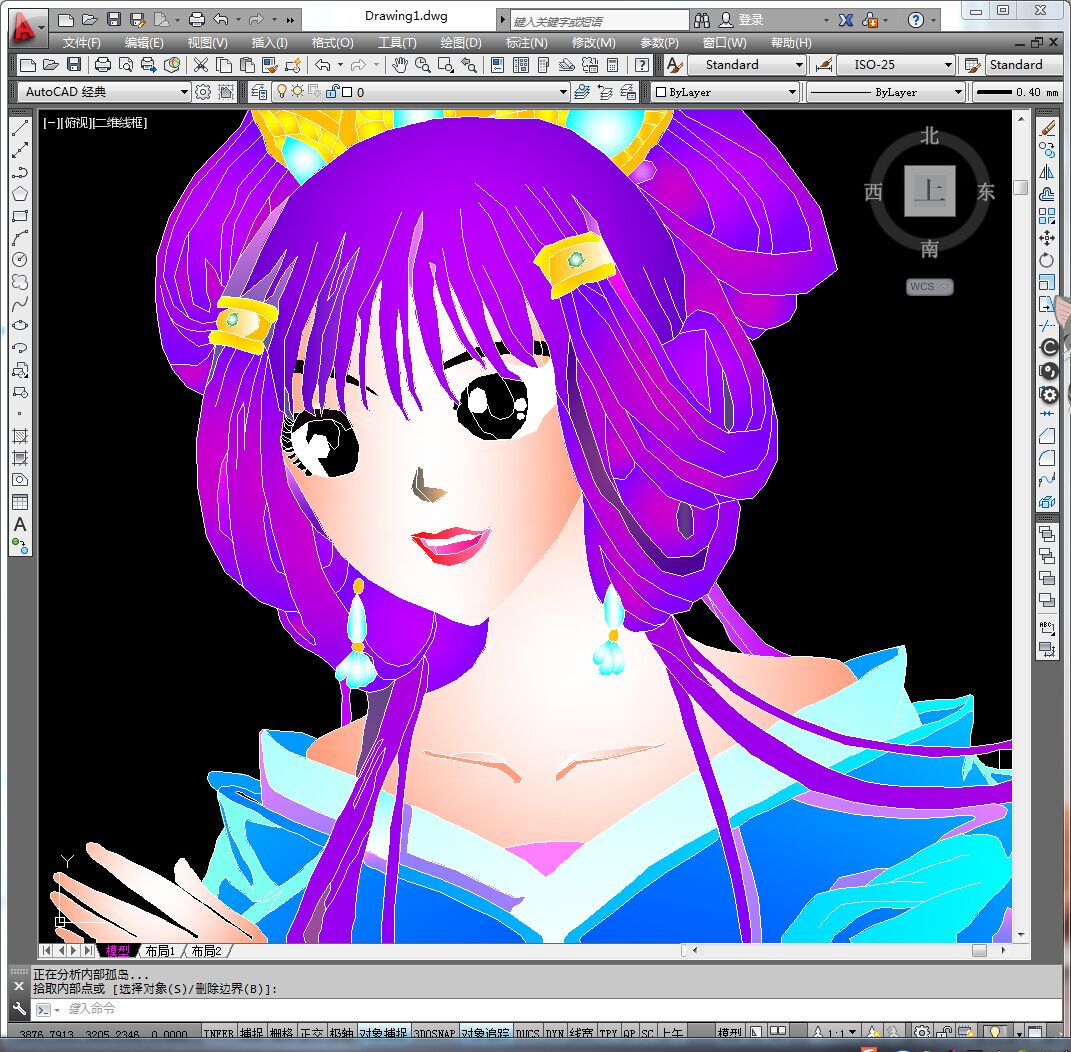Click the WCS button under the ViewCube

point(929,287)
